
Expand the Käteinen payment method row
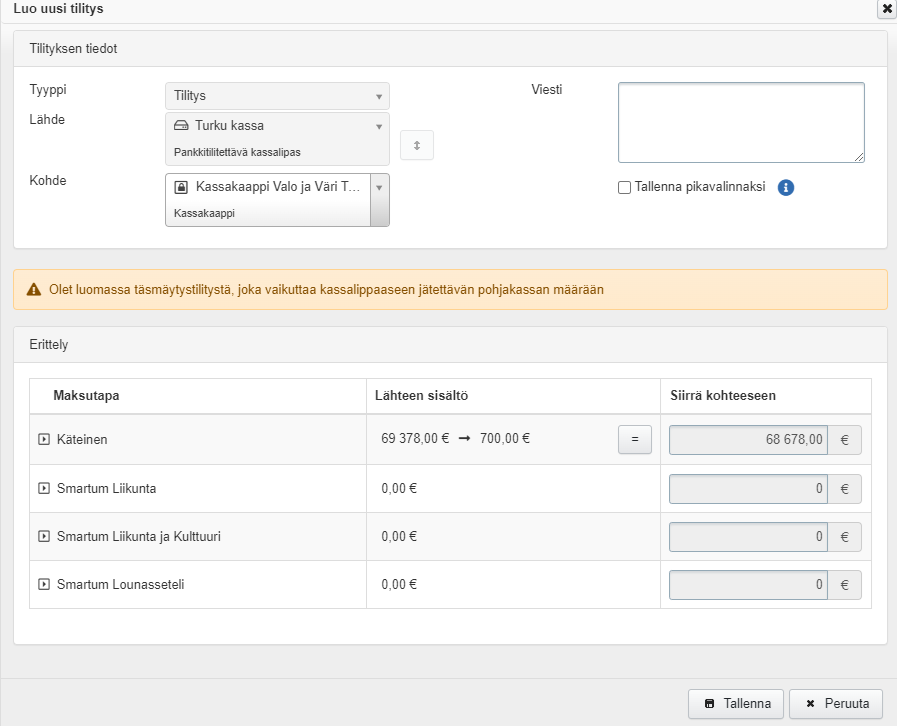coord(44,440)
